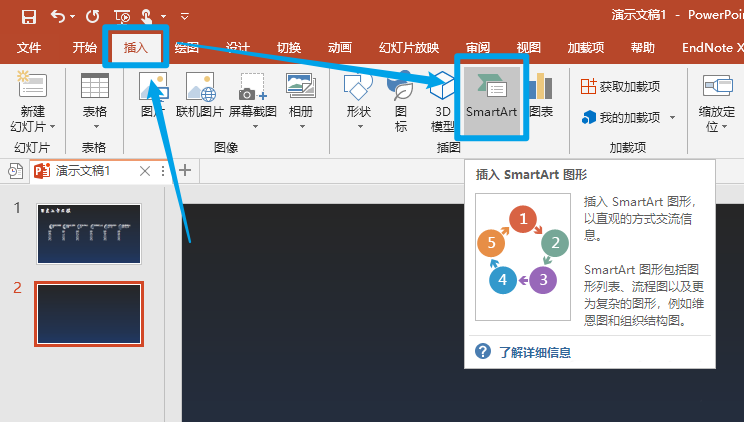
Task: Select the 演示文稿1 document tab
Action: [x=83, y=171]
